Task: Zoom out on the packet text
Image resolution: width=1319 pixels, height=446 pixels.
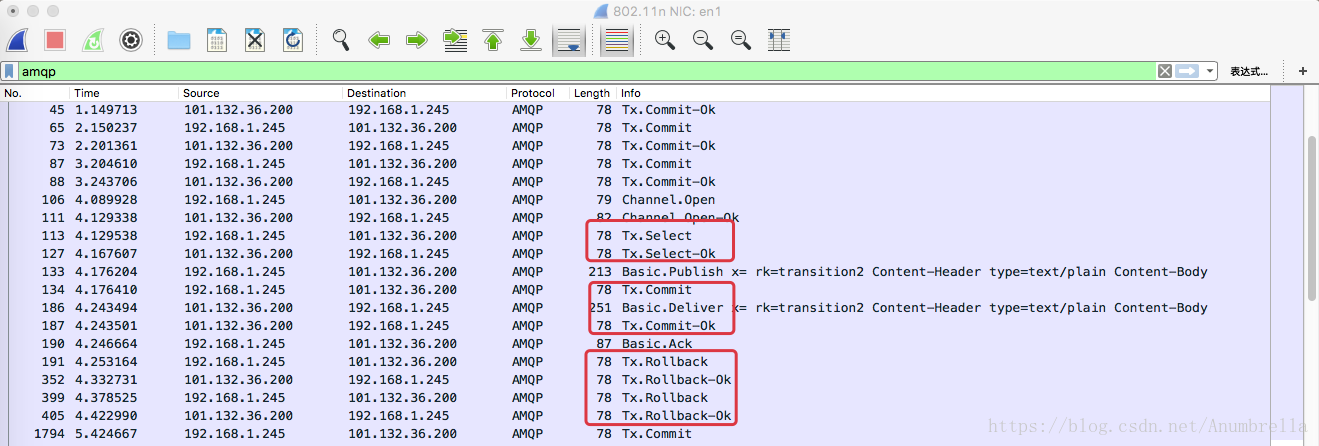Action: click(x=703, y=40)
